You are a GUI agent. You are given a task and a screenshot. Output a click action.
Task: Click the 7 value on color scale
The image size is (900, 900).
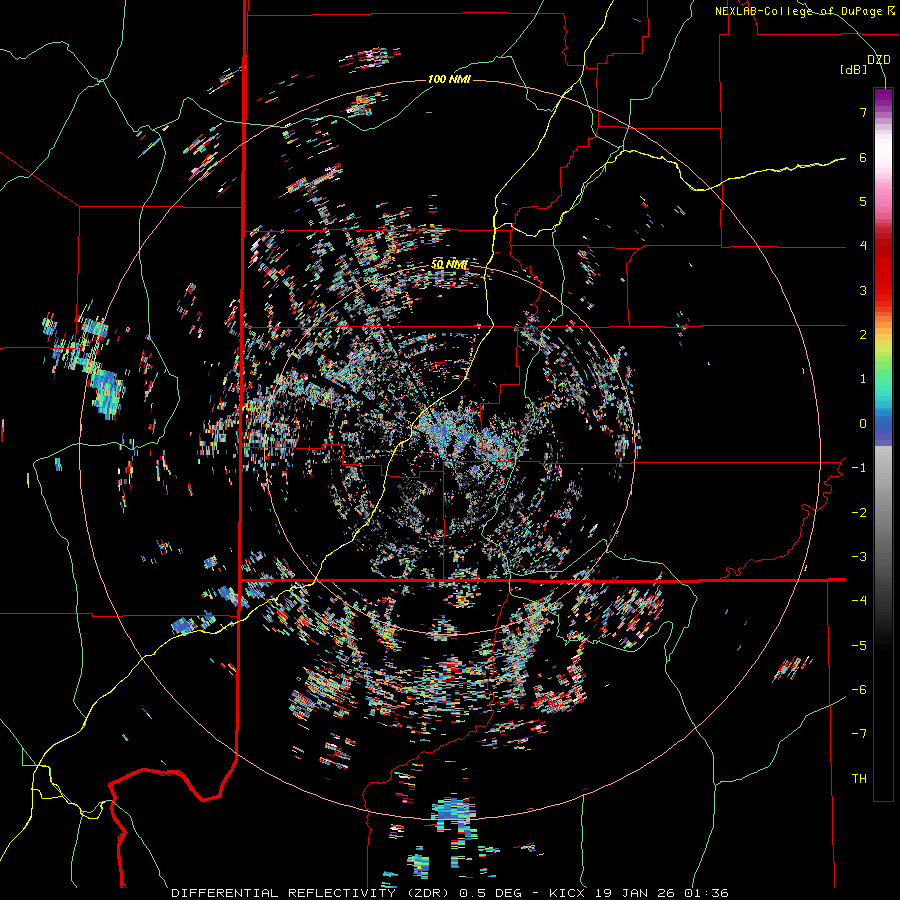(x=863, y=112)
